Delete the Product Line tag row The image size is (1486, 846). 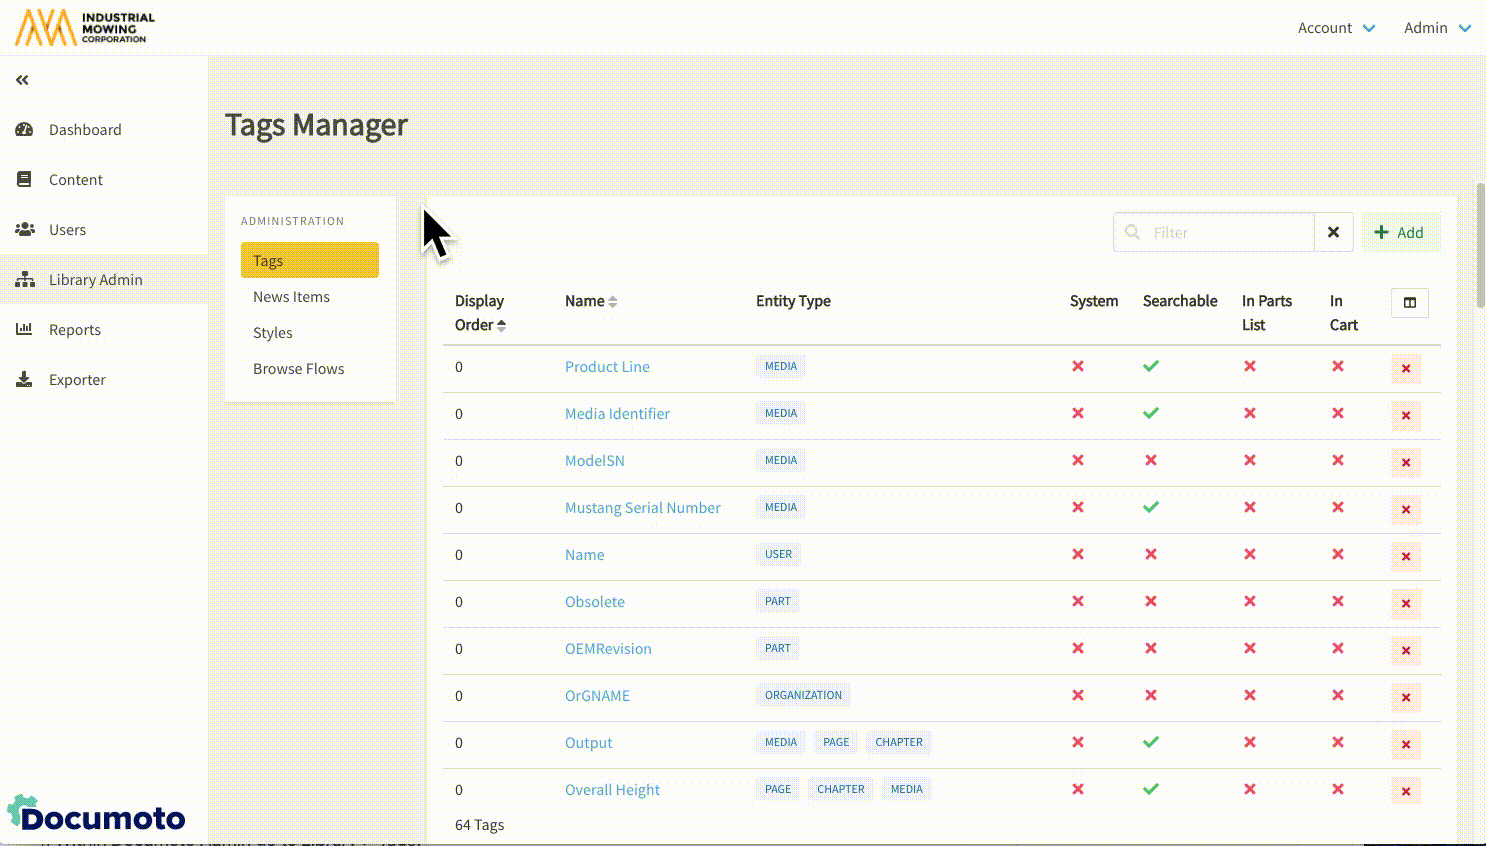[1405, 369]
